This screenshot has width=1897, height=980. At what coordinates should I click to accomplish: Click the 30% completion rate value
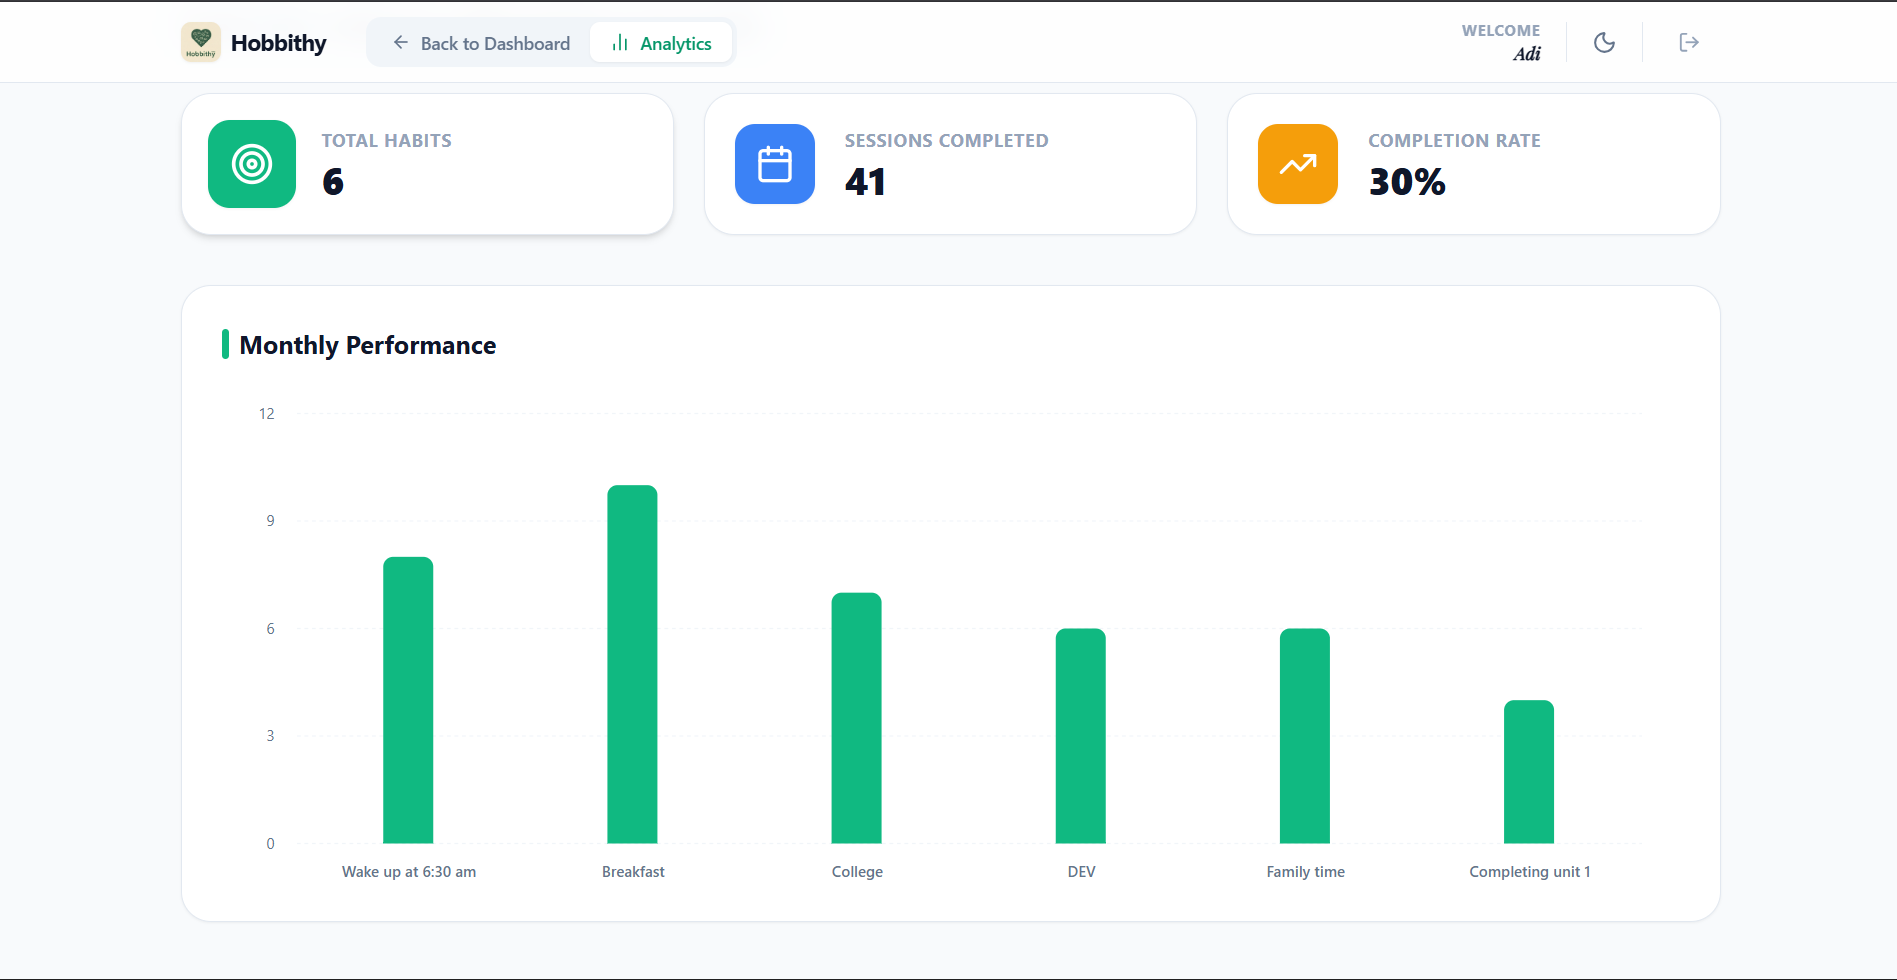coord(1407,182)
